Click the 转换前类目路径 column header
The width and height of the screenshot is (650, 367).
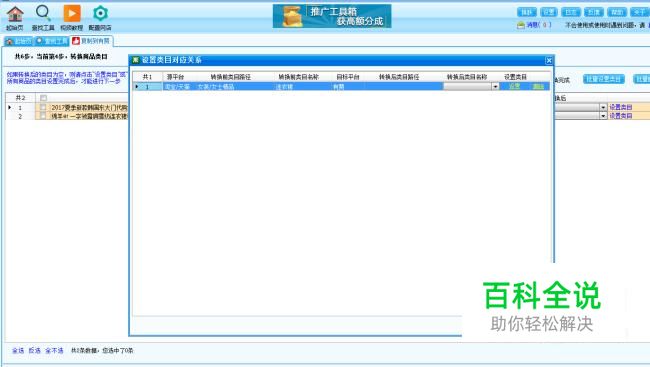click(230, 77)
